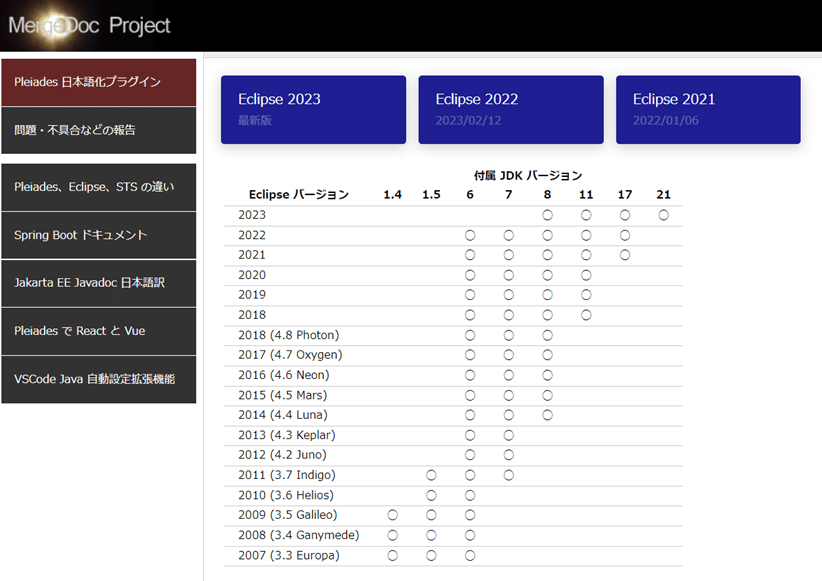Image resolution: width=822 pixels, height=581 pixels.
Task: Click the JDK 11 column header
Action: coord(586,195)
